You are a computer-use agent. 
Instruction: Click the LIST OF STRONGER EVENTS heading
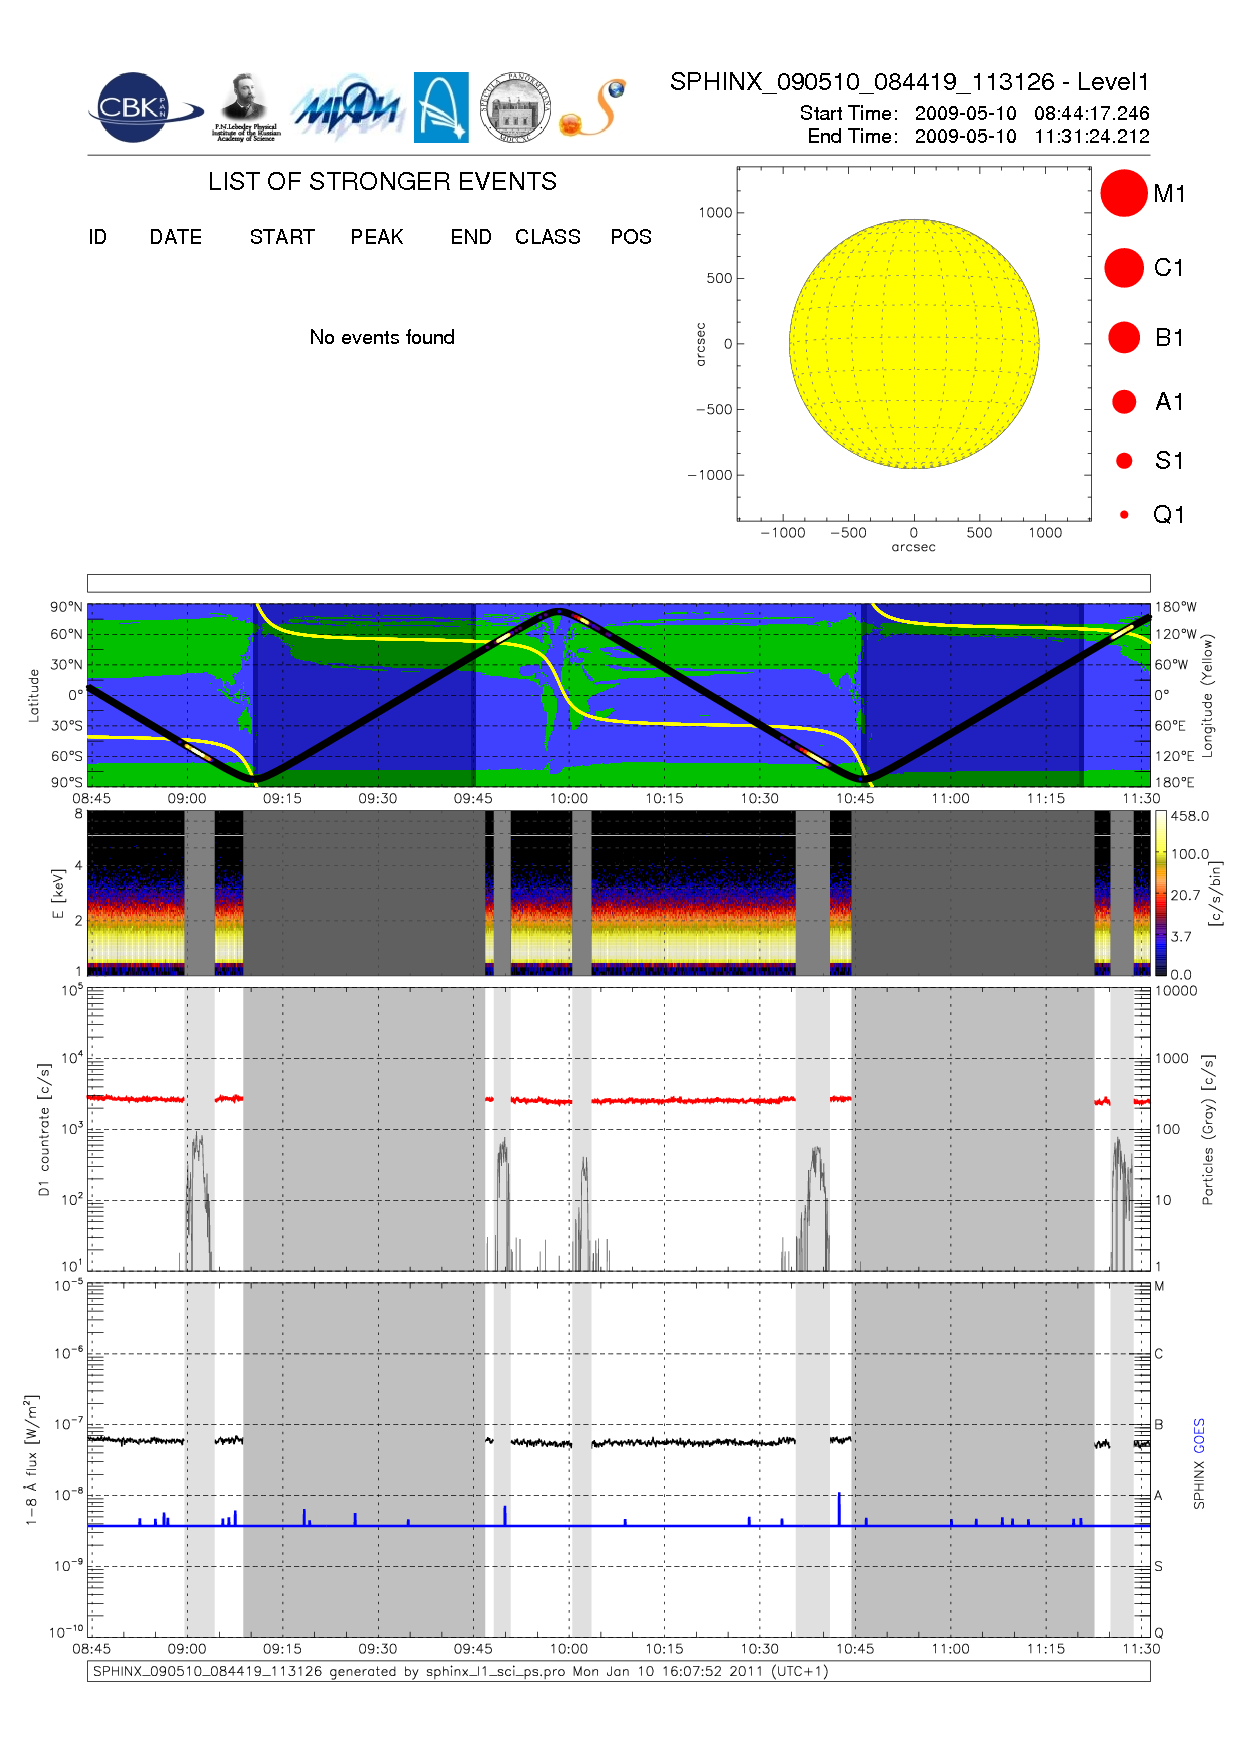[382, 181]
